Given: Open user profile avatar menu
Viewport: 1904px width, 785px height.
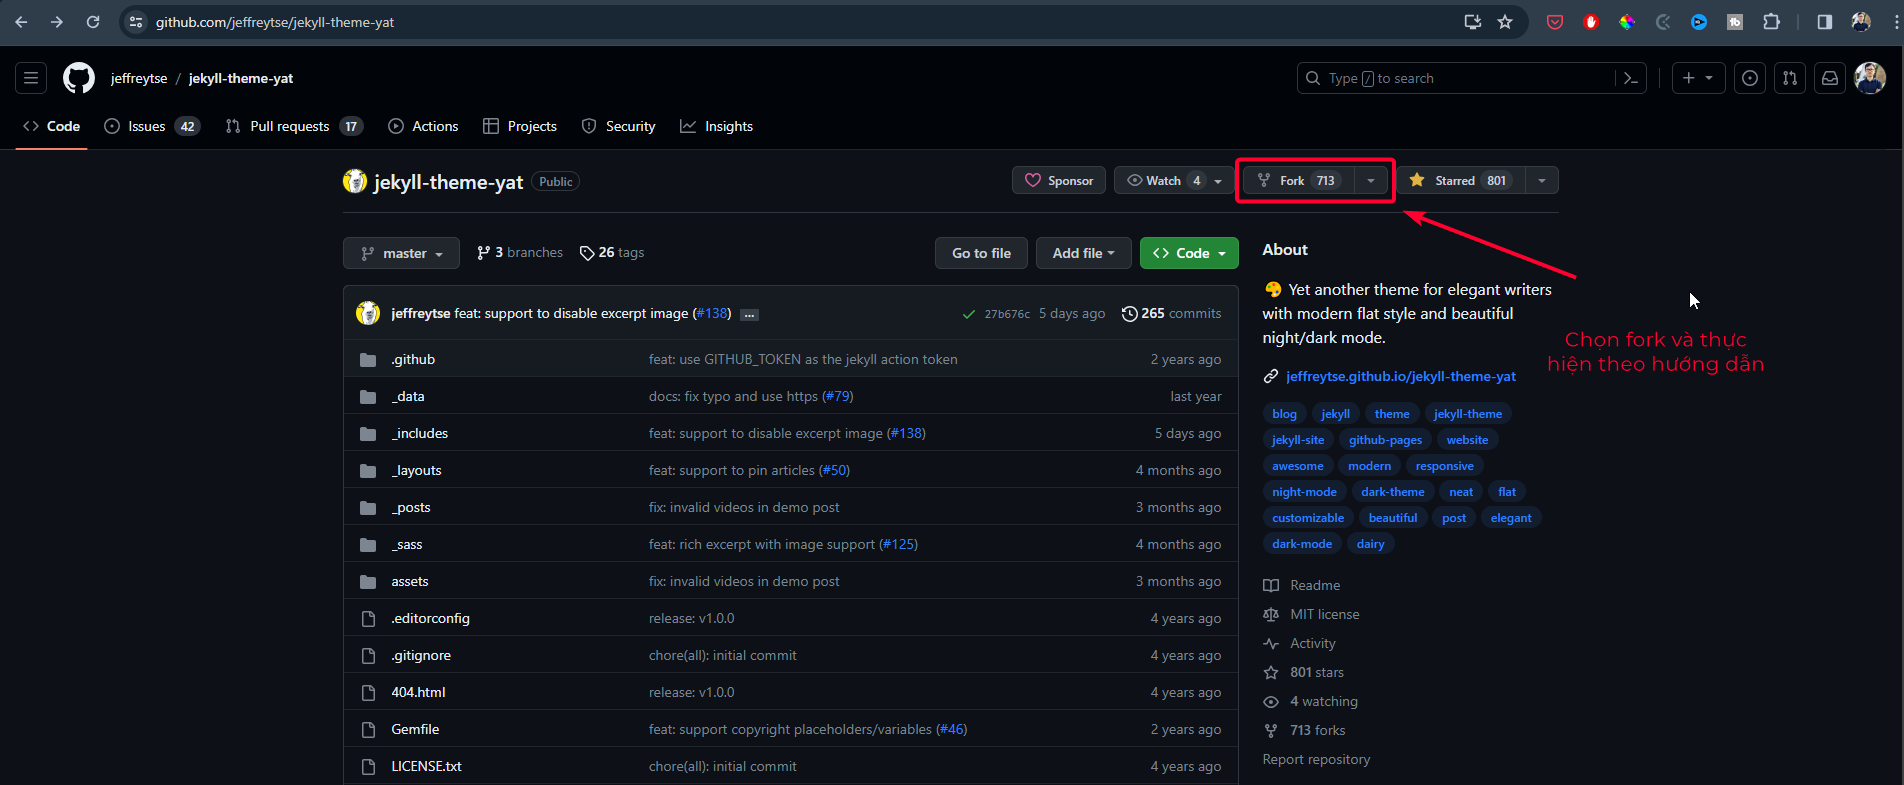Looking at the screenshot, I should 1870,78.
